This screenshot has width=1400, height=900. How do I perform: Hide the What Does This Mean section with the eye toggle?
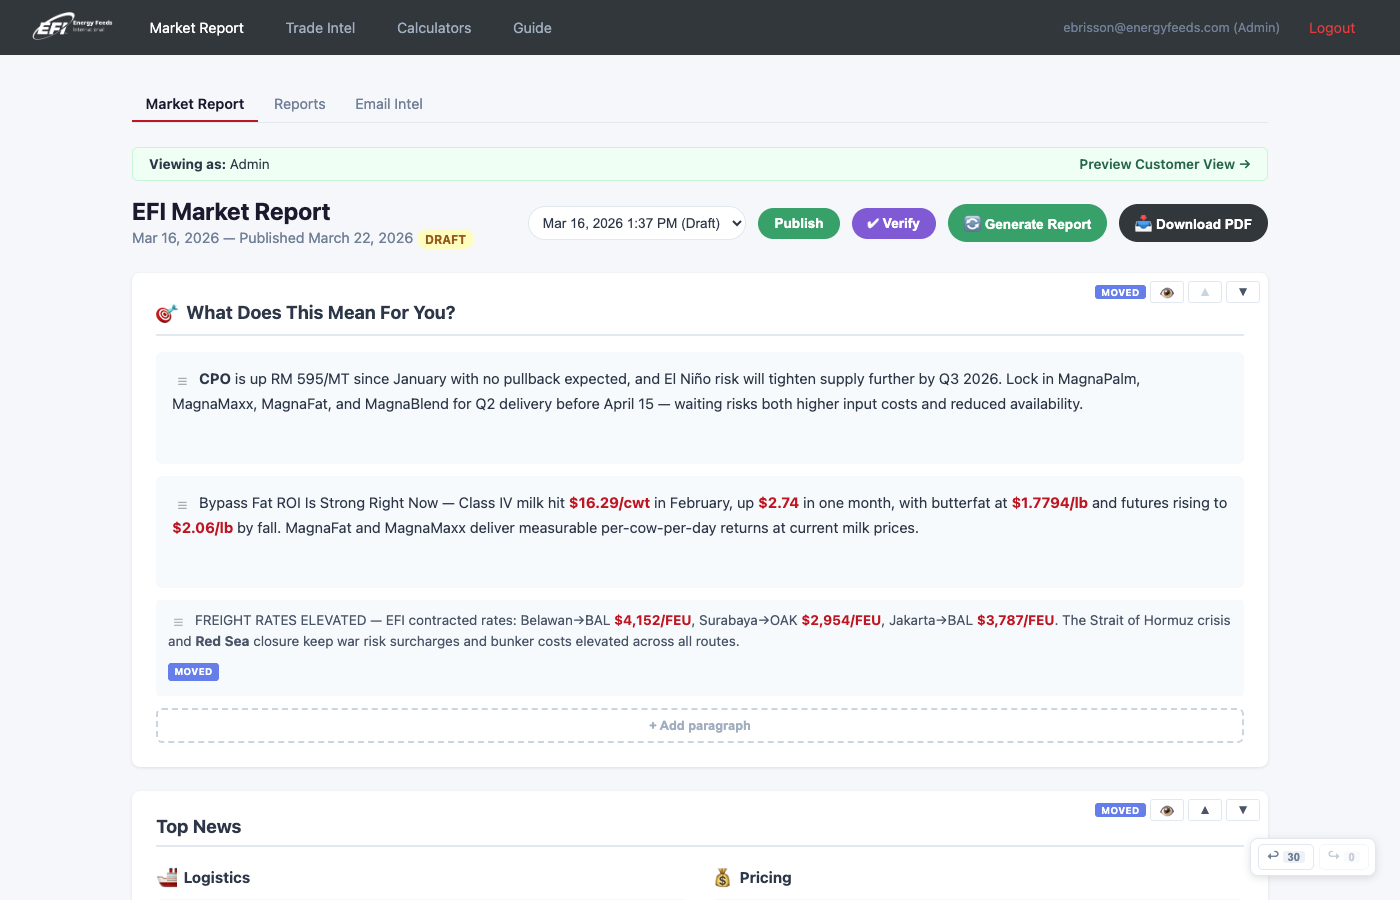tap(1166, 291)
